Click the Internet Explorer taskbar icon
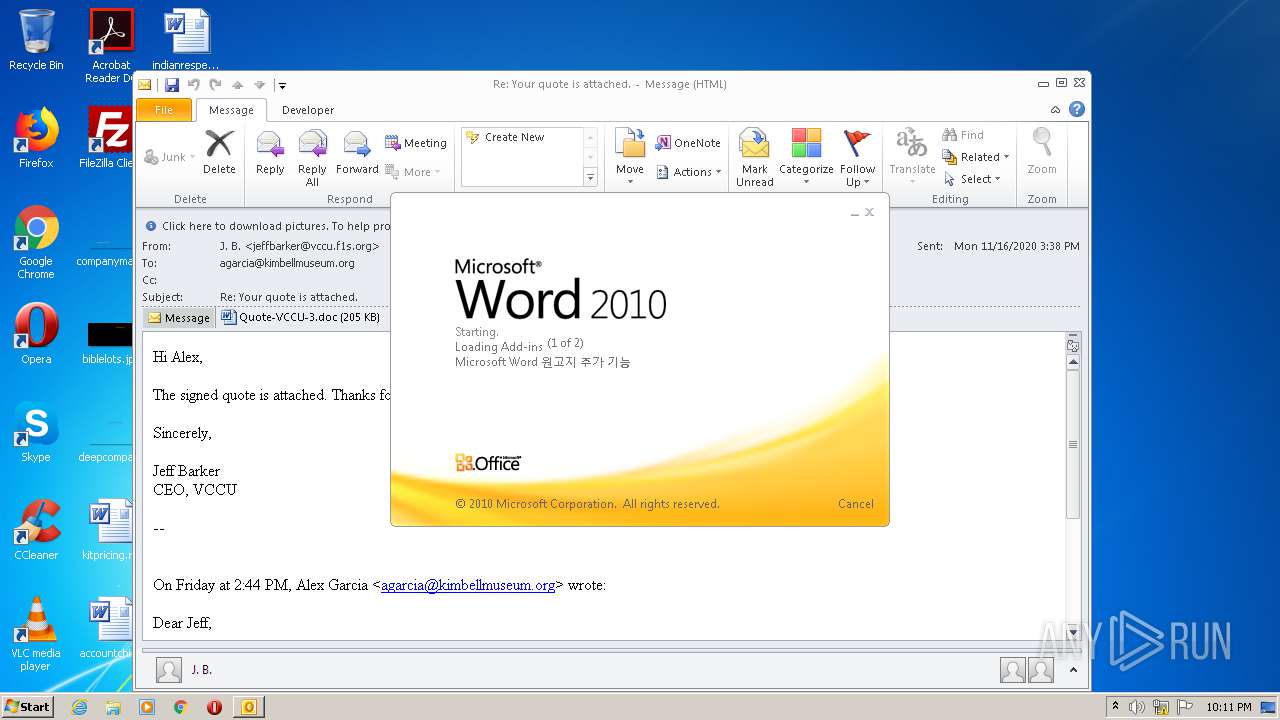The width and height of the screenshot is (1280, 720). coord(79,707)
